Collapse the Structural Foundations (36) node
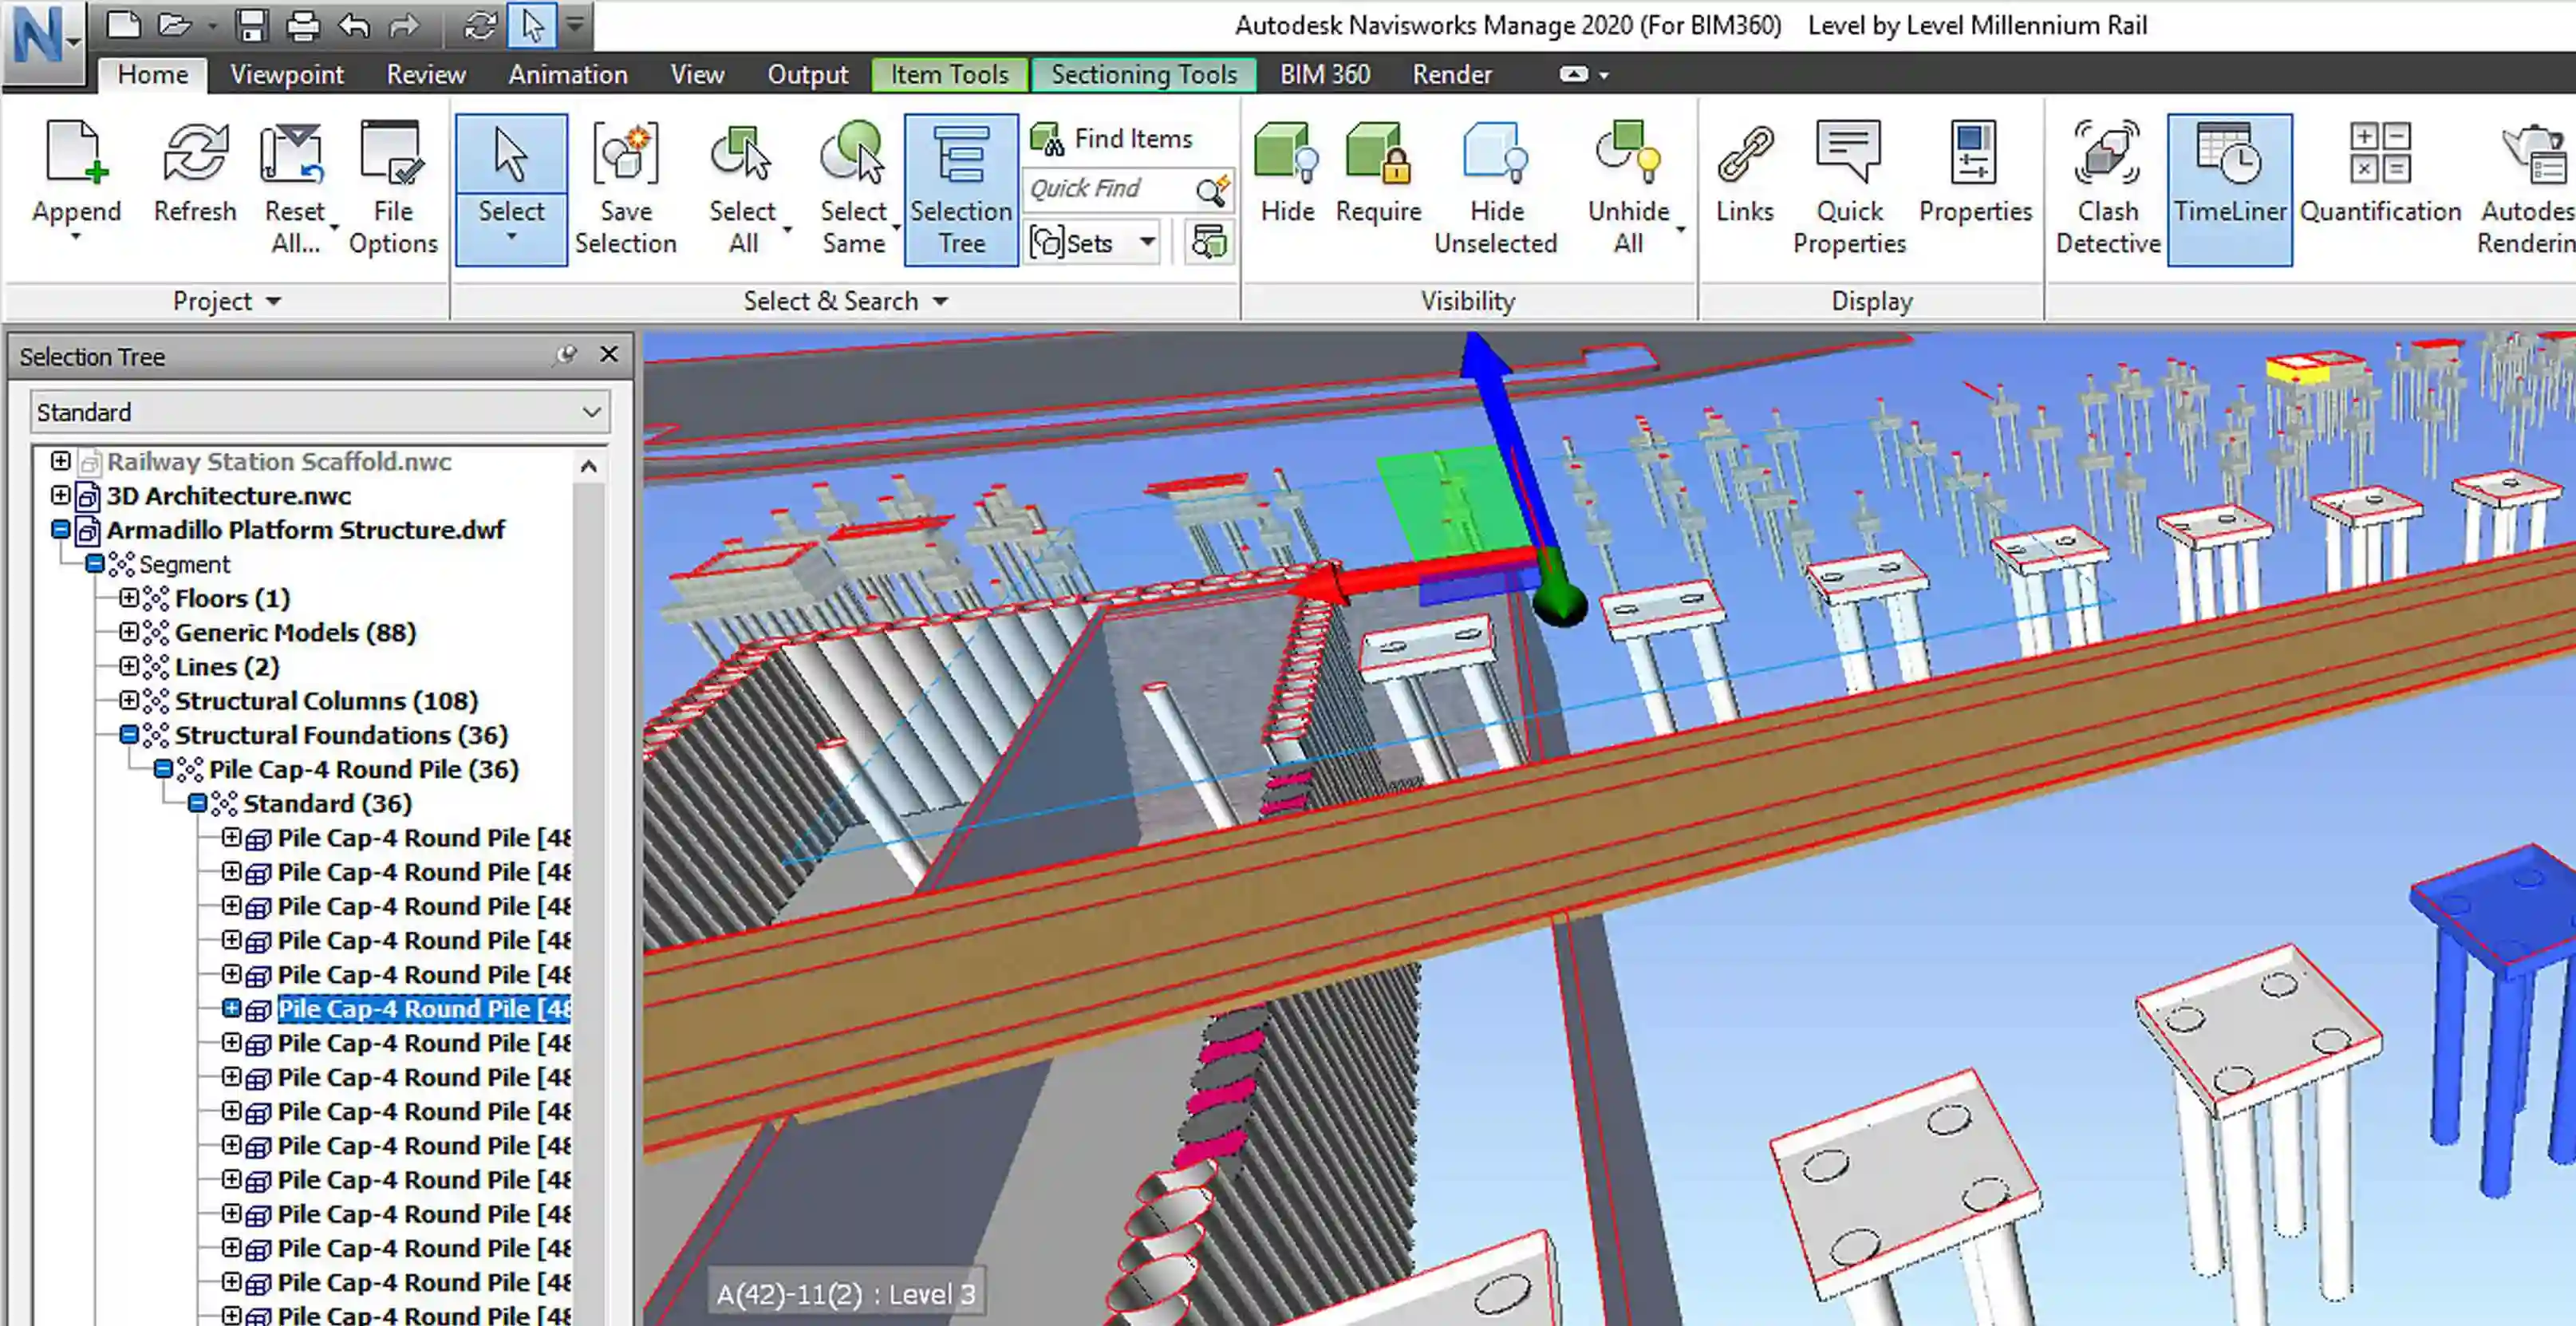Viewport: 2576px width, 1326px height. click(x=129, y=735)
